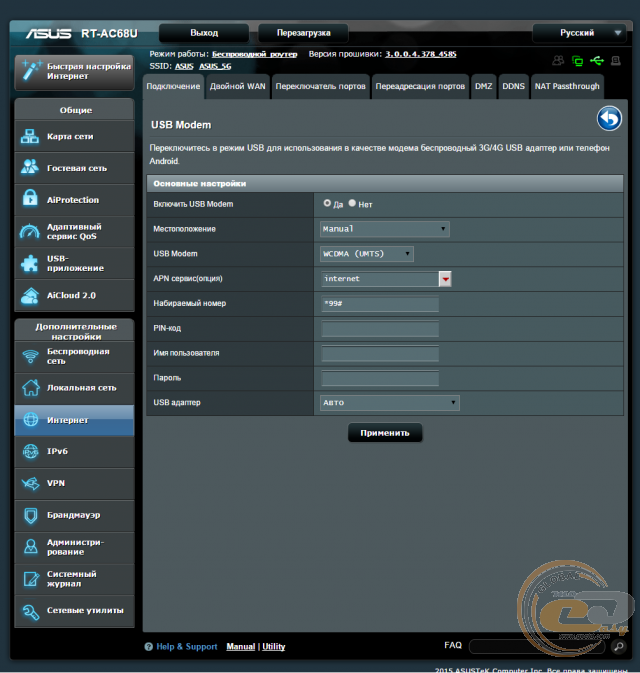Viewport: 640px width, 673px height.
Task: Switch to the Переключатель портов tab
Action: pyautogui.click(x=321, y=87)
